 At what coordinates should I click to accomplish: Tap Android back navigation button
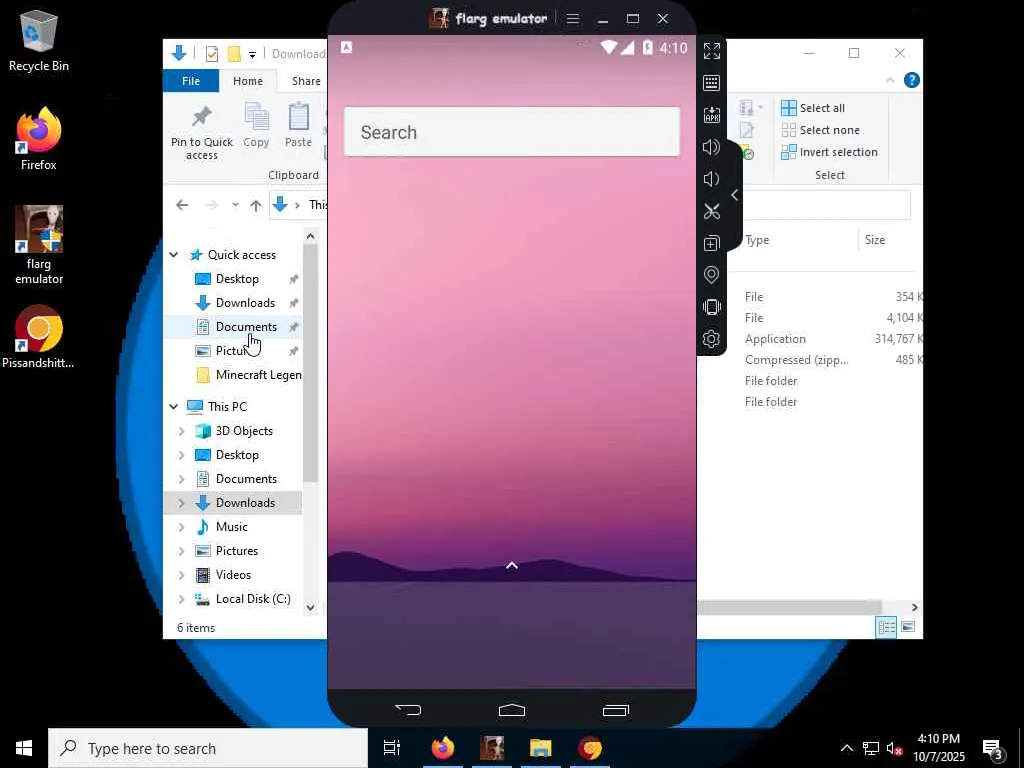pos(408,710)
